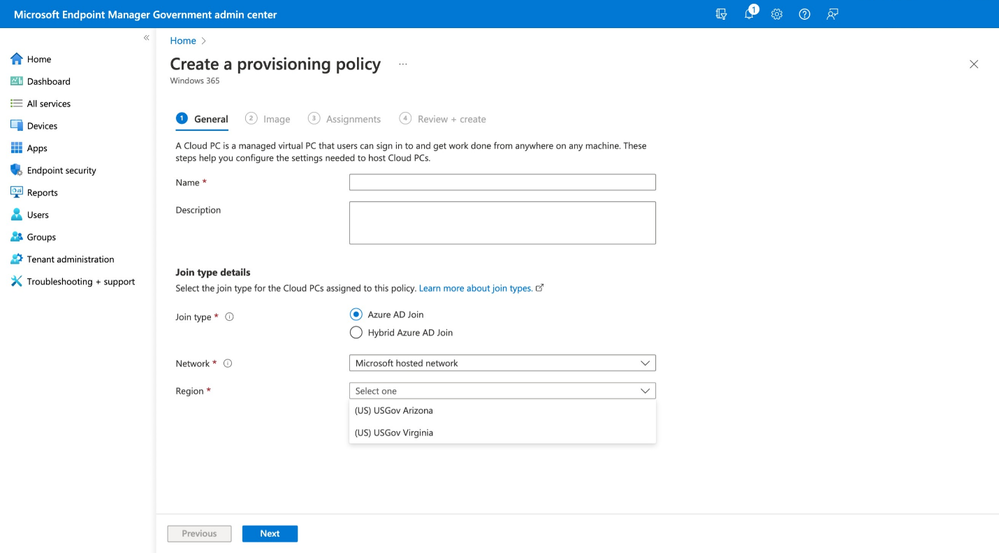Open the settings gear icon
The height and width of the screenshot is (553, 999).
tap(777, 14)
